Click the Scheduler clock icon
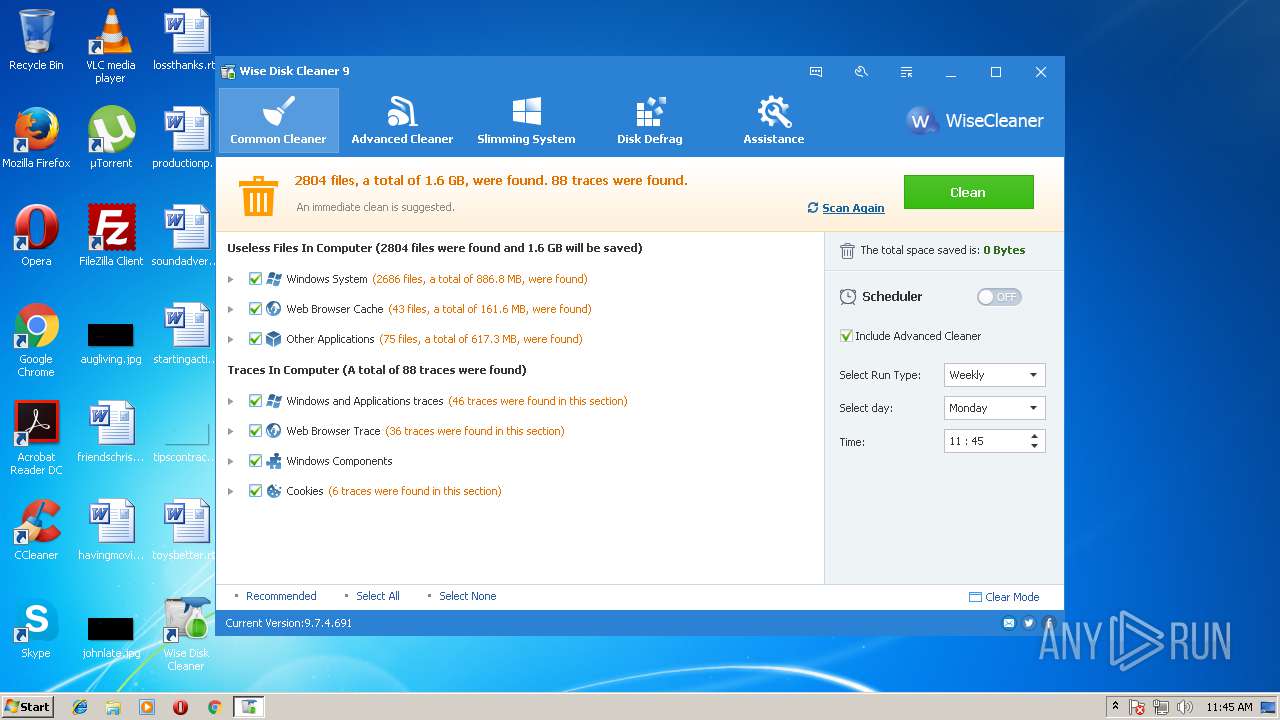The width and height of the screenshot is (1280, 720). pos(848,297)
